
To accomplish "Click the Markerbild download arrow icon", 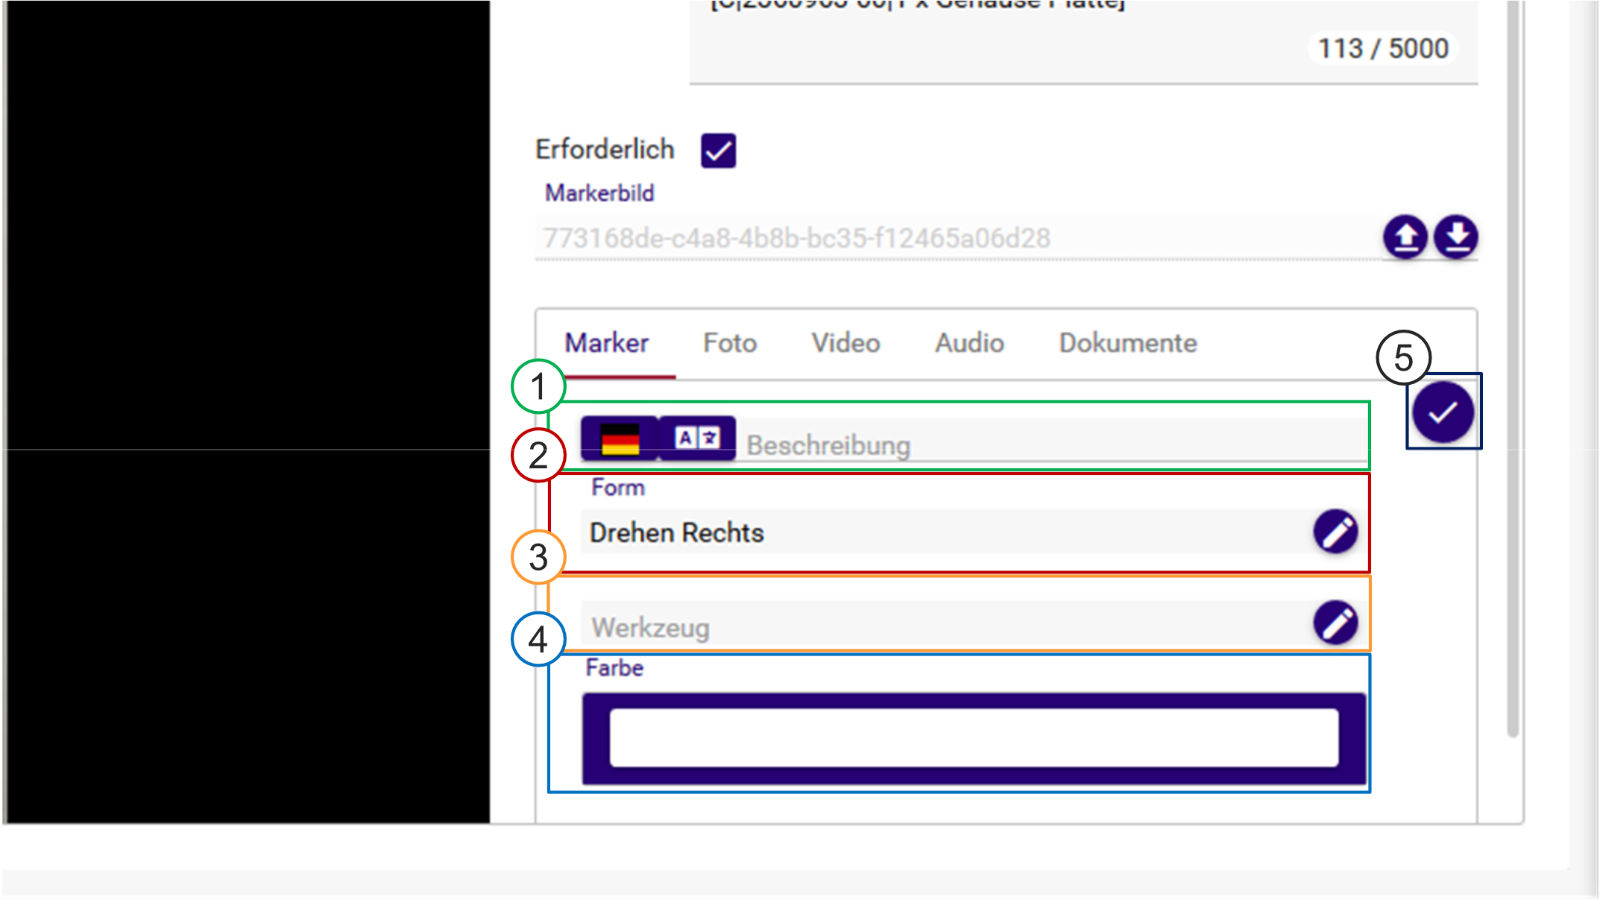I will pyautogui.click(x=1456, y=238).
